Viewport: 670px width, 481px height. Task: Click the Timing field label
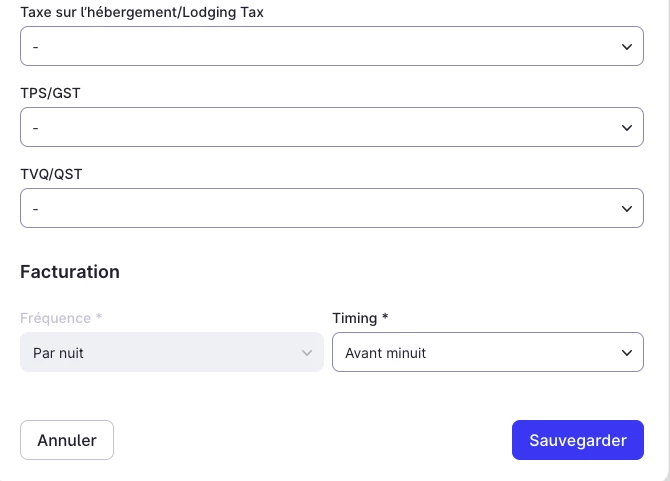coord(360,318)
